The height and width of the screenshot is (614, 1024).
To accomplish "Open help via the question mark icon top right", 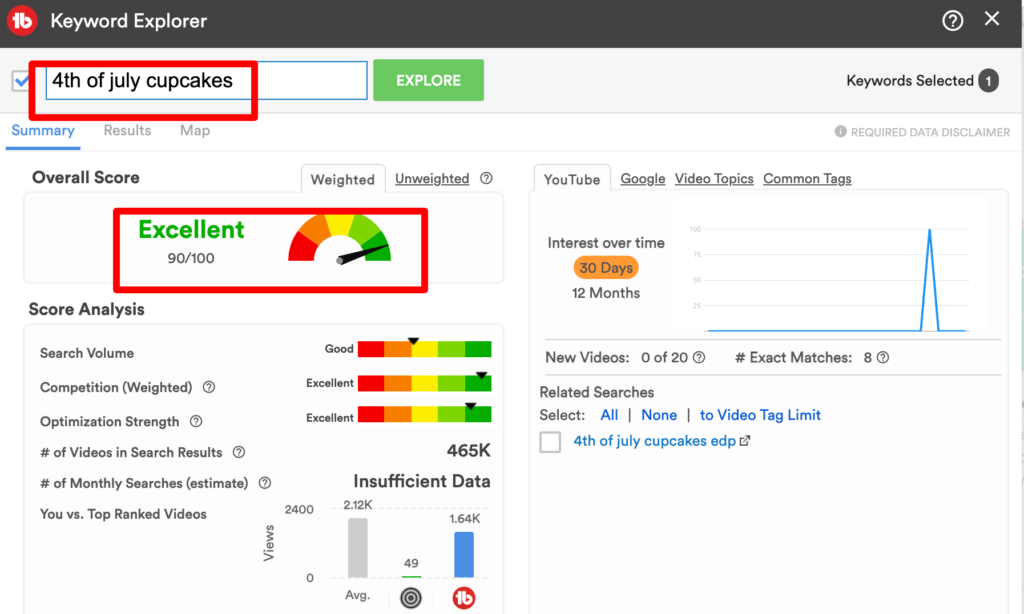I will tap(952, 20).
